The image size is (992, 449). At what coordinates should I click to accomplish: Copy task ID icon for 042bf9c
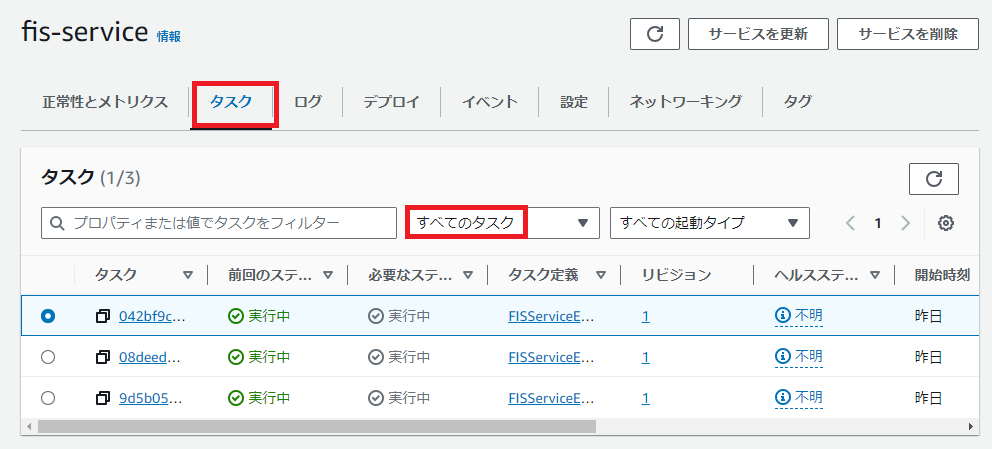[x=102, y=317]
